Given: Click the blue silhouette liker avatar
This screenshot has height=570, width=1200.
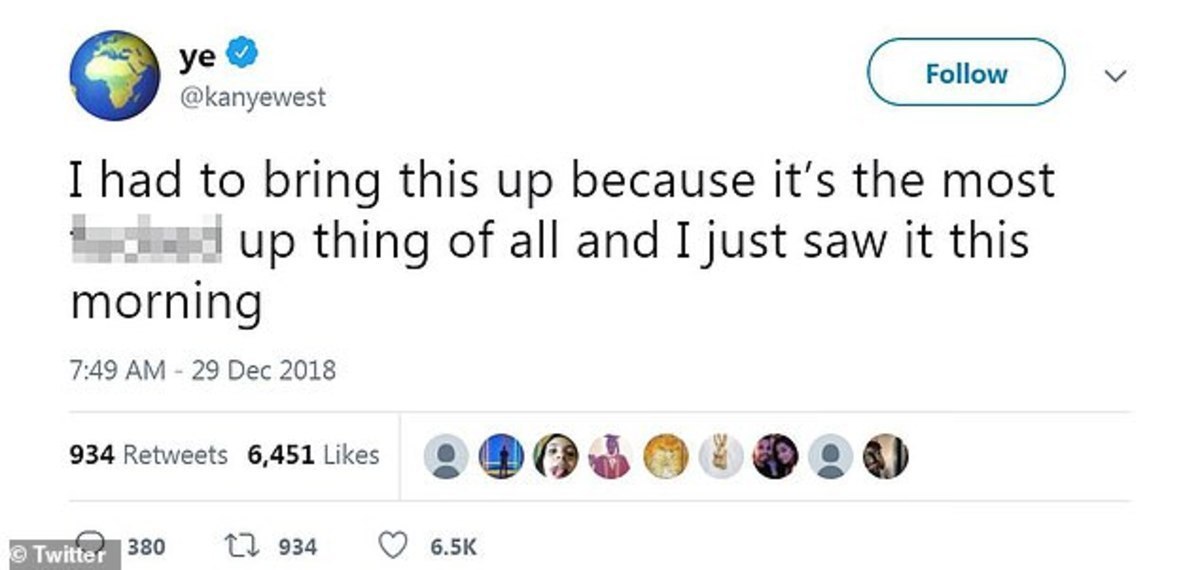Looking at the screenshot, I should tap(501, 456).
